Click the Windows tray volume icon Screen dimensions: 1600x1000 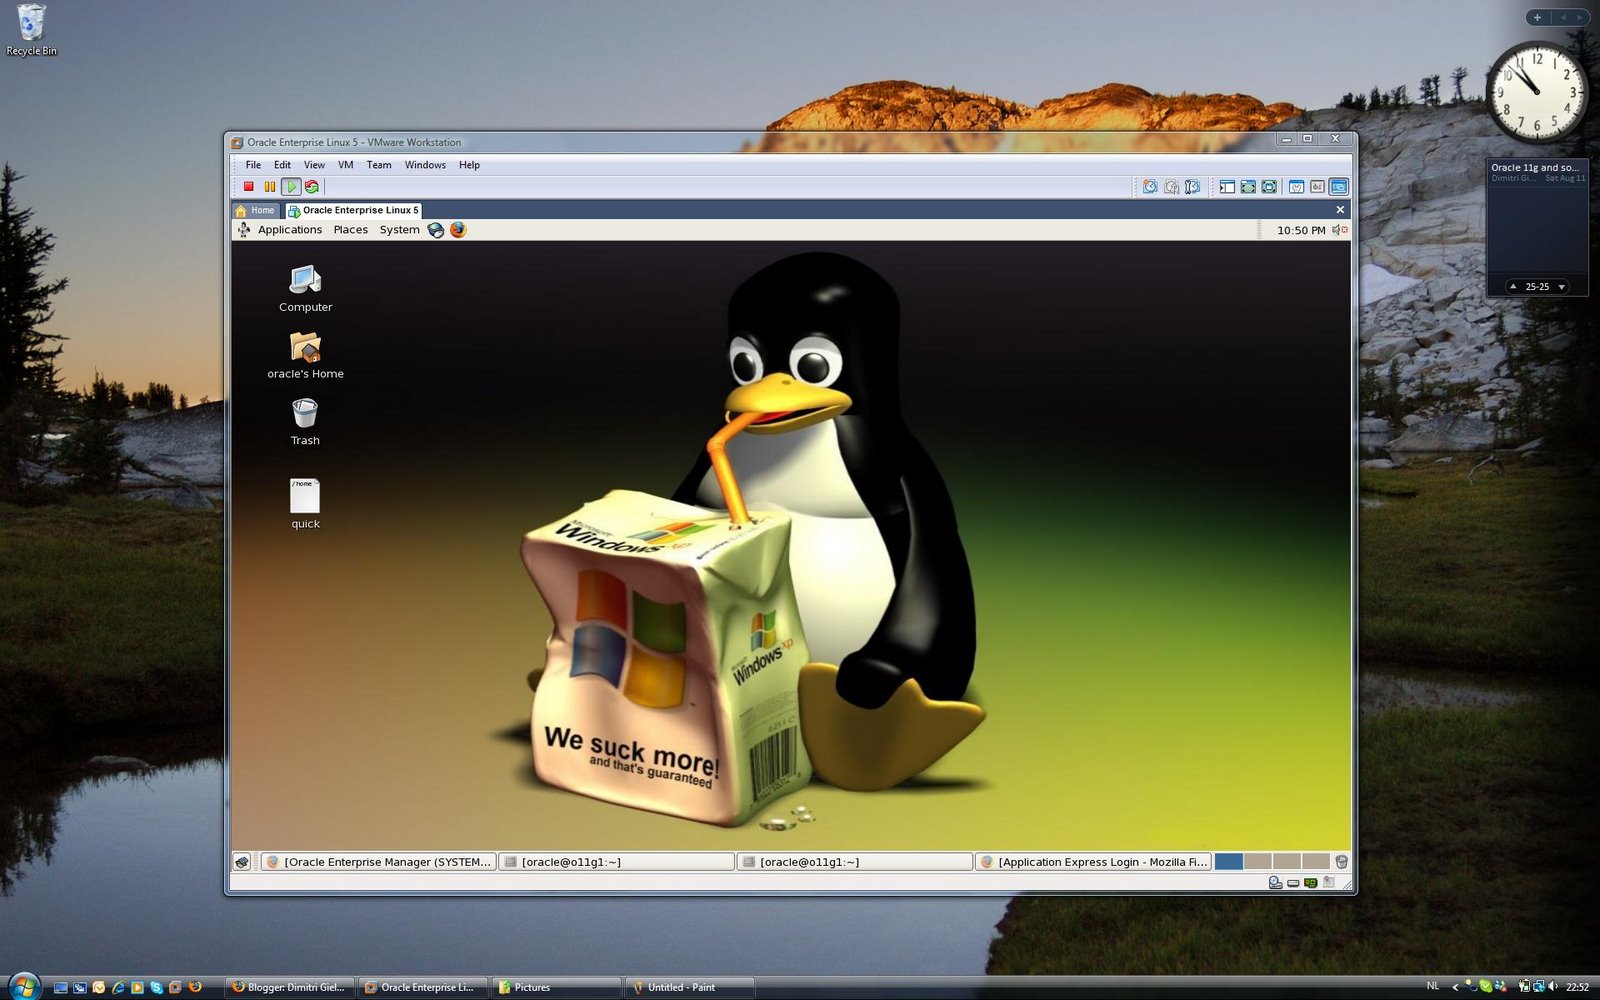pyautogui.click(x=1553, y=987)
